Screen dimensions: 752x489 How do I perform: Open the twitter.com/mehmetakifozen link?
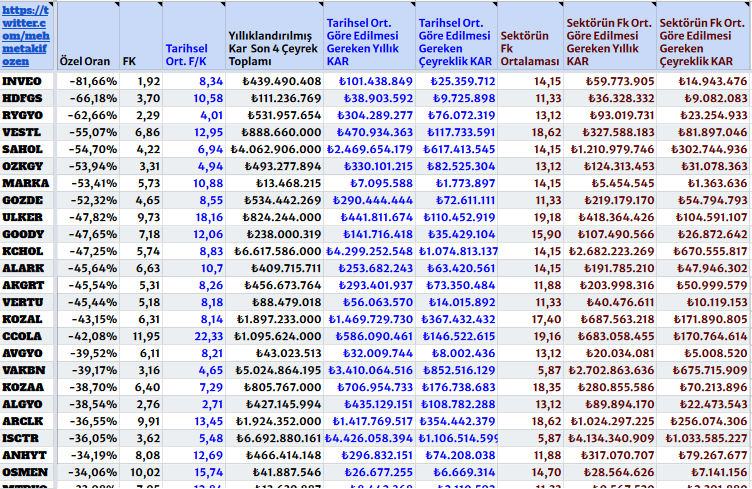(26, 36)
